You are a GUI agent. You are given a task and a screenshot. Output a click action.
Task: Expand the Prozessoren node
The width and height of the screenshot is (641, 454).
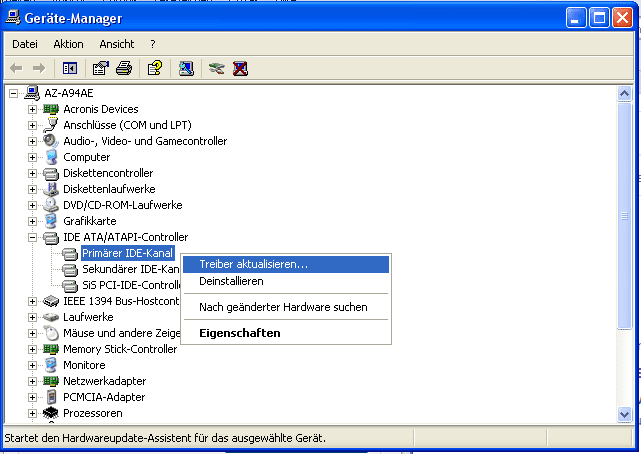point(32,413)
